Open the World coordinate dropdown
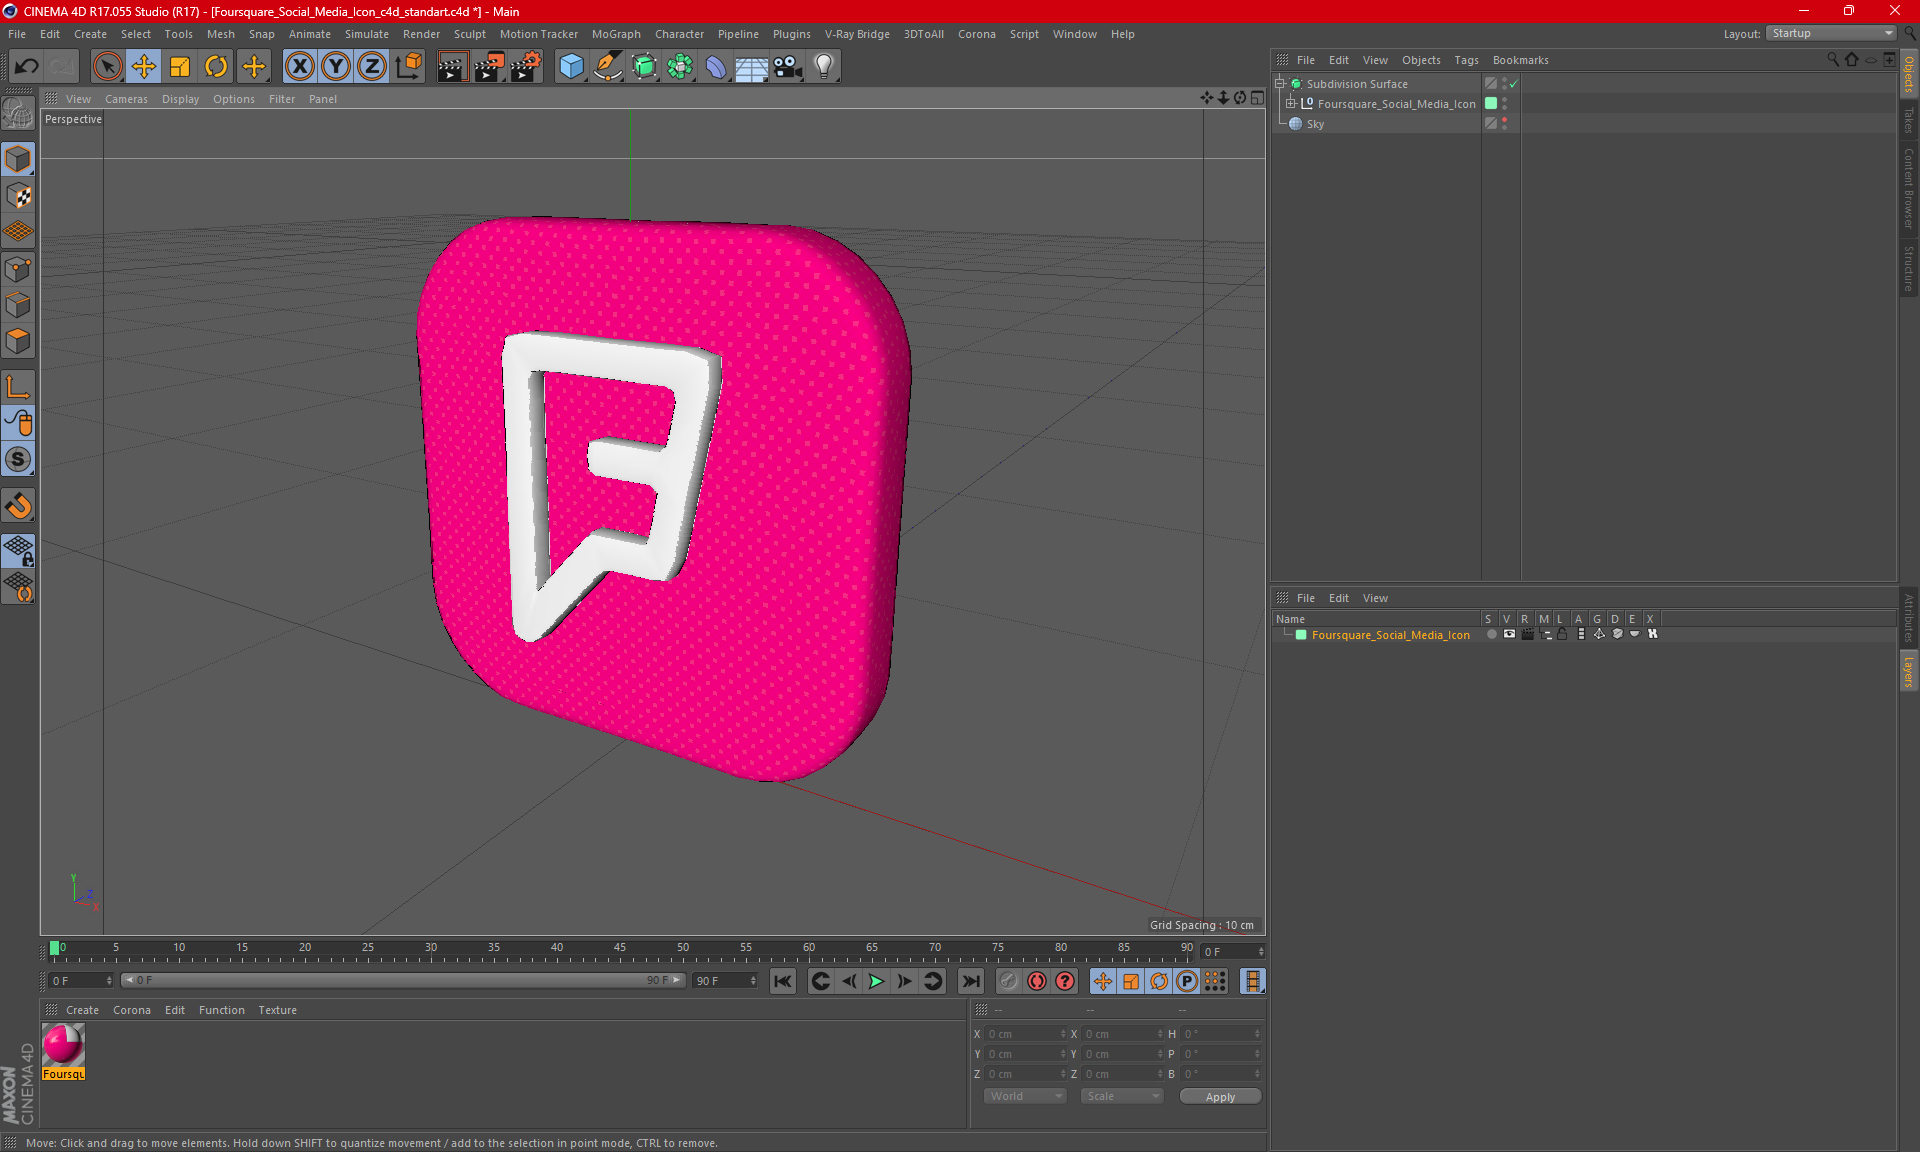Image resolution: width=1920 pixels, height=1152 pixels. point(1025,1096)
